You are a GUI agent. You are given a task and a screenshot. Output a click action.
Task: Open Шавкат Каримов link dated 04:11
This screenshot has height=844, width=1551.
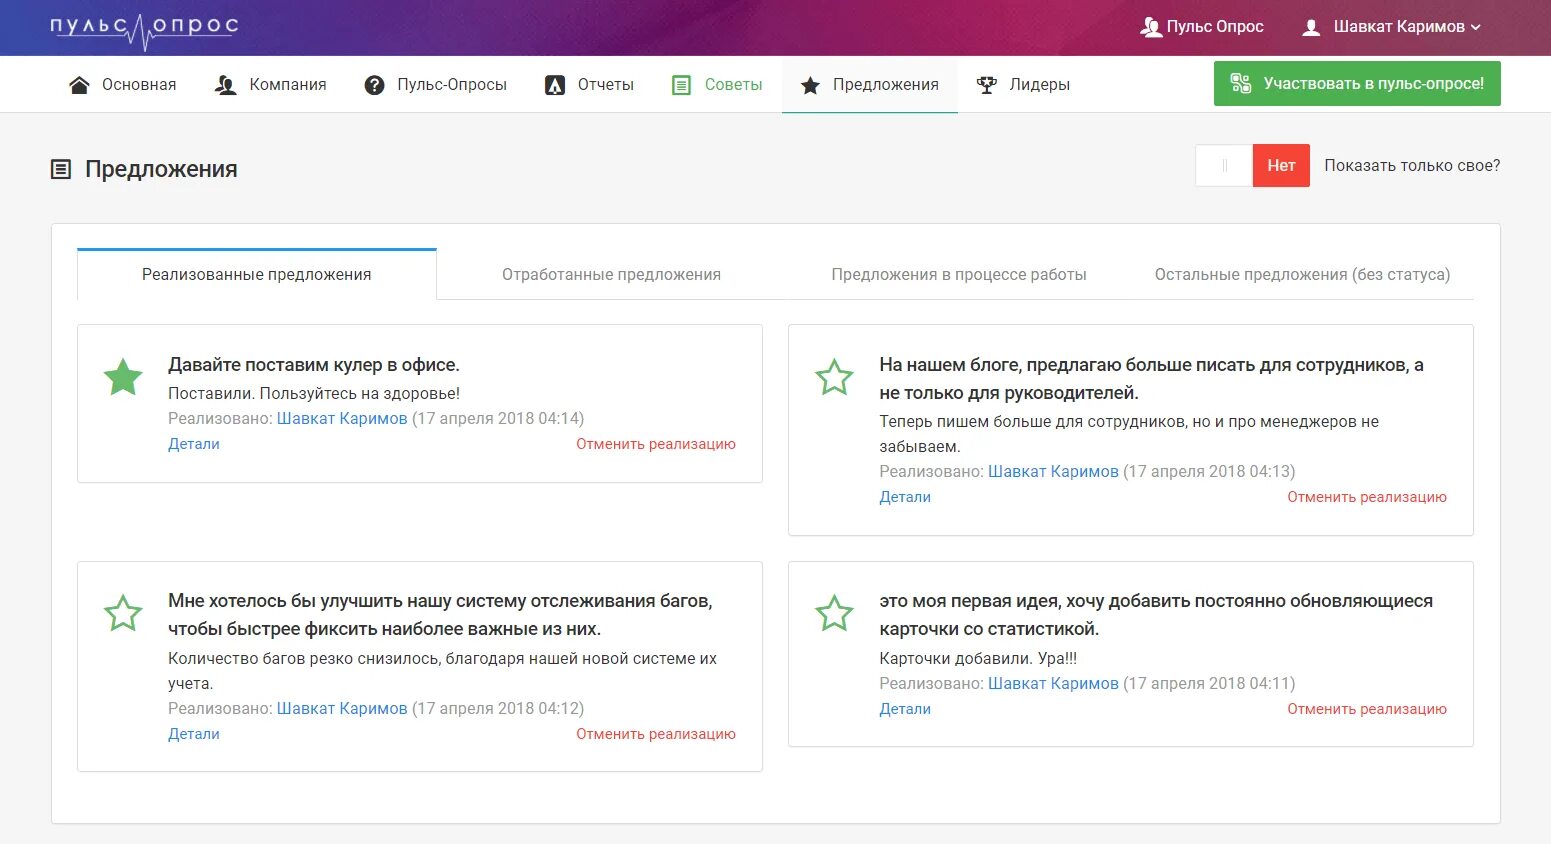click(x=1053, y=684)
